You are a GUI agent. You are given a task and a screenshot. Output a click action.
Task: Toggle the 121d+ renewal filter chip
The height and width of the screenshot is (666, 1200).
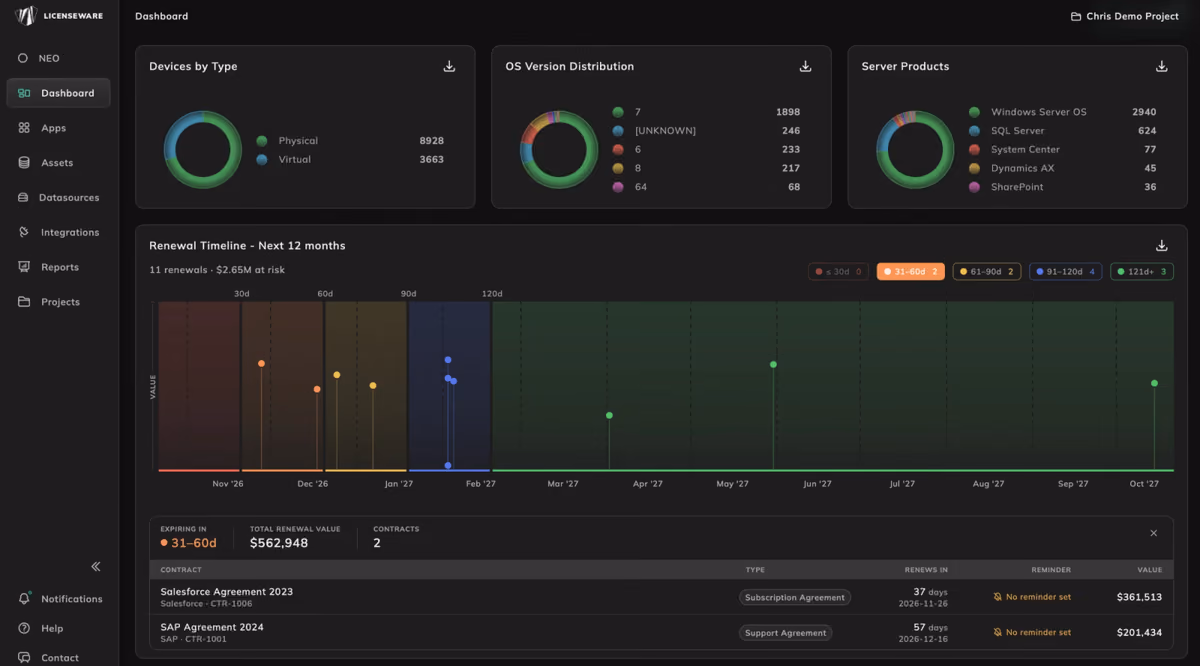coord(1141,271)
